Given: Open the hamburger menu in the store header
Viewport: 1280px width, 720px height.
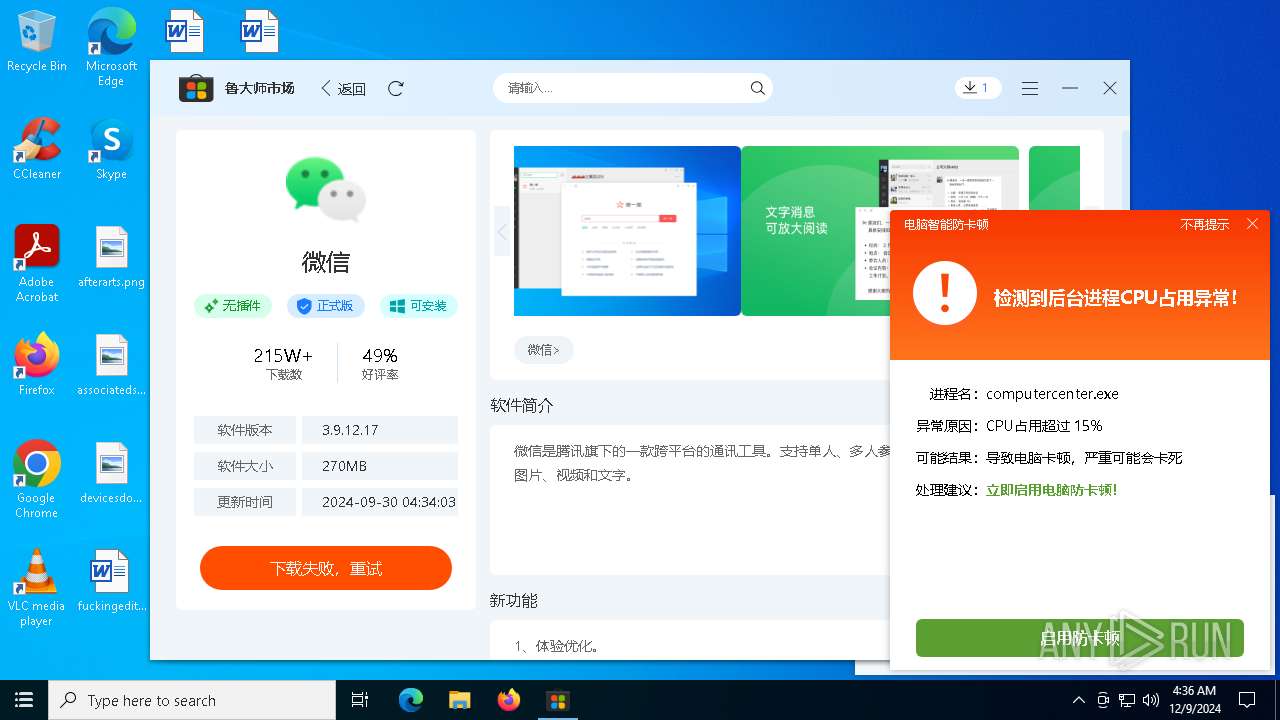Looking at the screenshot, I should [x=1030, y=88].
